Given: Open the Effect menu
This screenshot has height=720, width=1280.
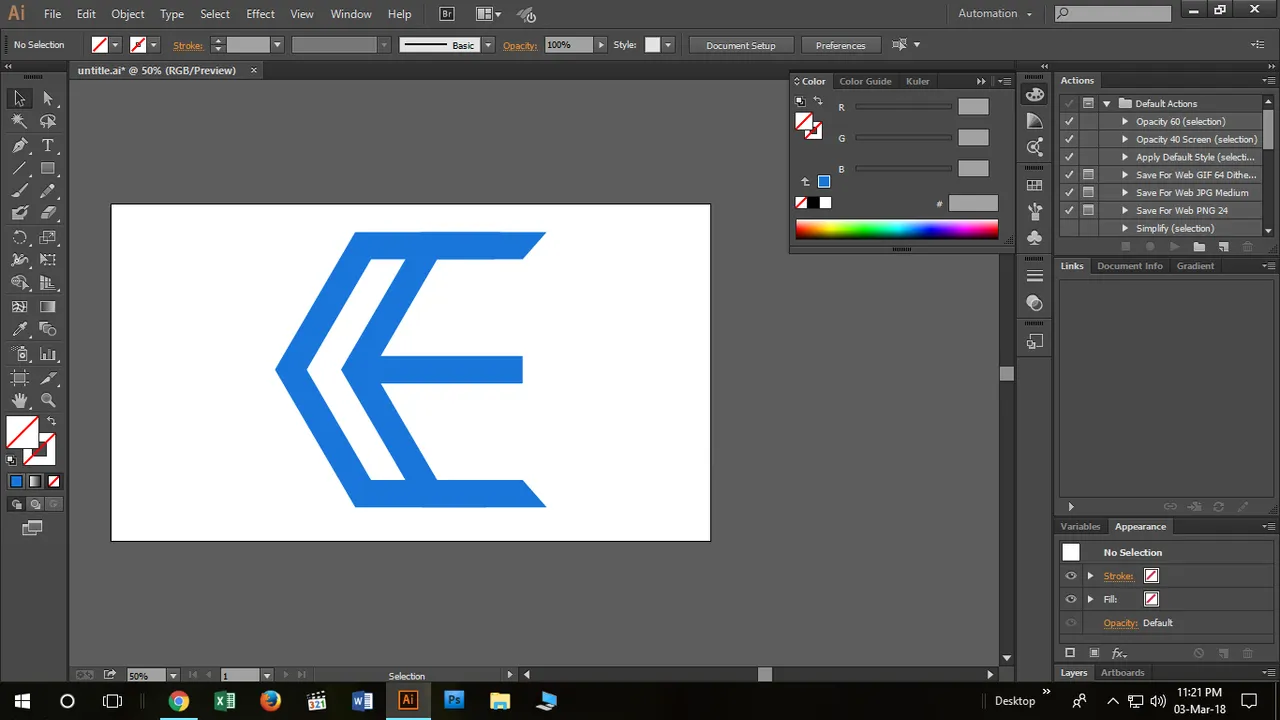Looking at the screenshot, I should (260, 14).
